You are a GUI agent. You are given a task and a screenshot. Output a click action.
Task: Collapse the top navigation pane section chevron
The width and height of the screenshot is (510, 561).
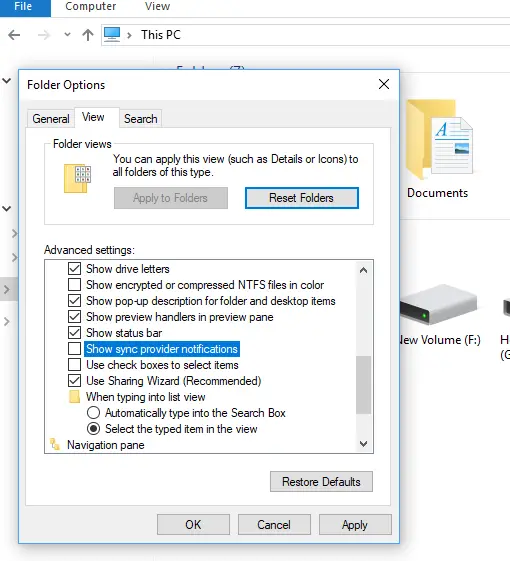pyautogui.click(x=6, y=81)
